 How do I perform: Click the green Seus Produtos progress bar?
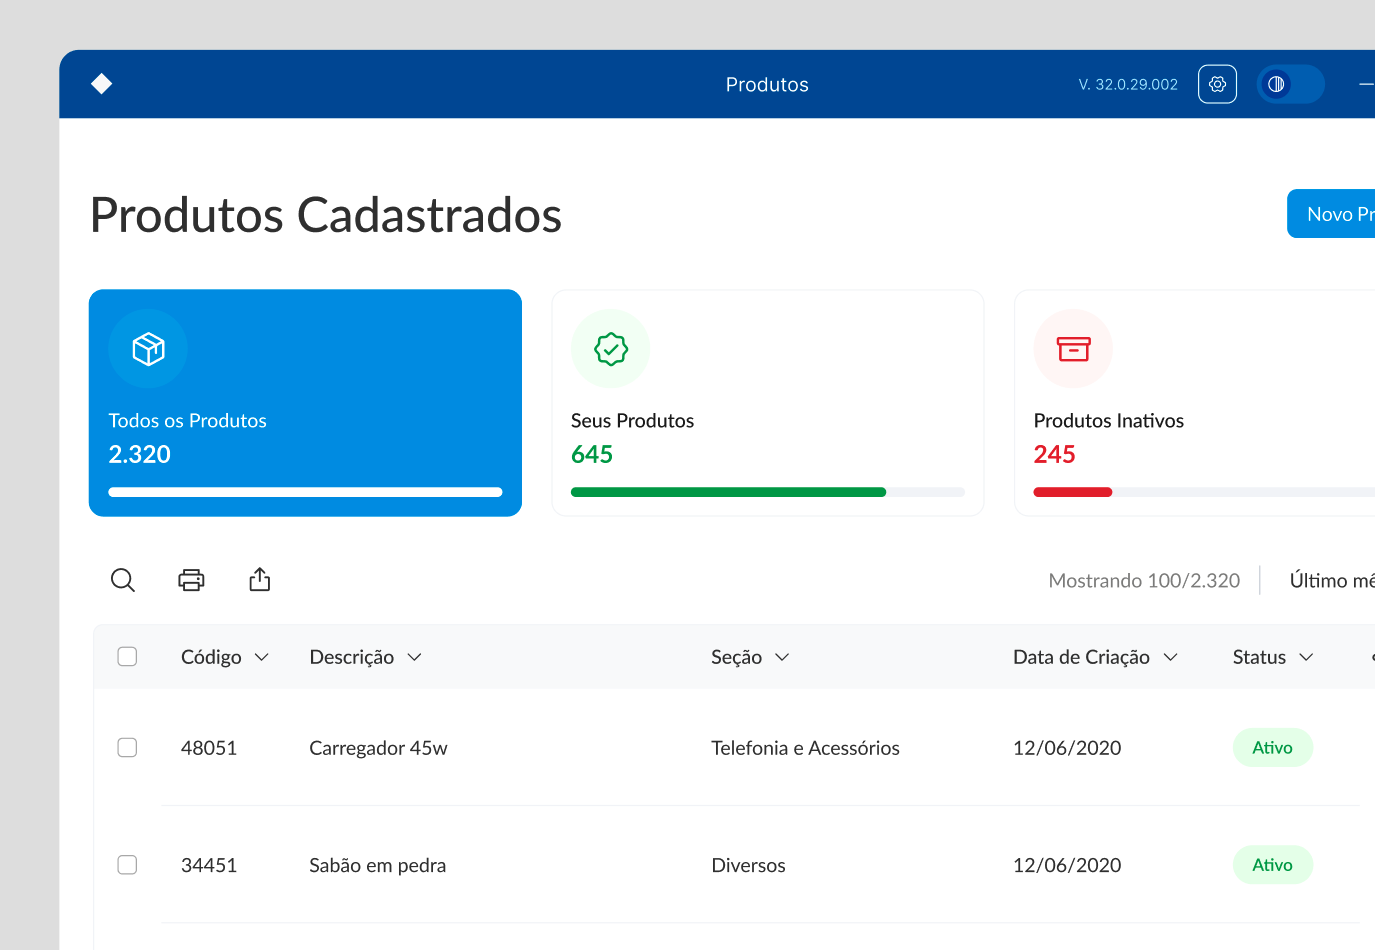[x=728, y=492]
